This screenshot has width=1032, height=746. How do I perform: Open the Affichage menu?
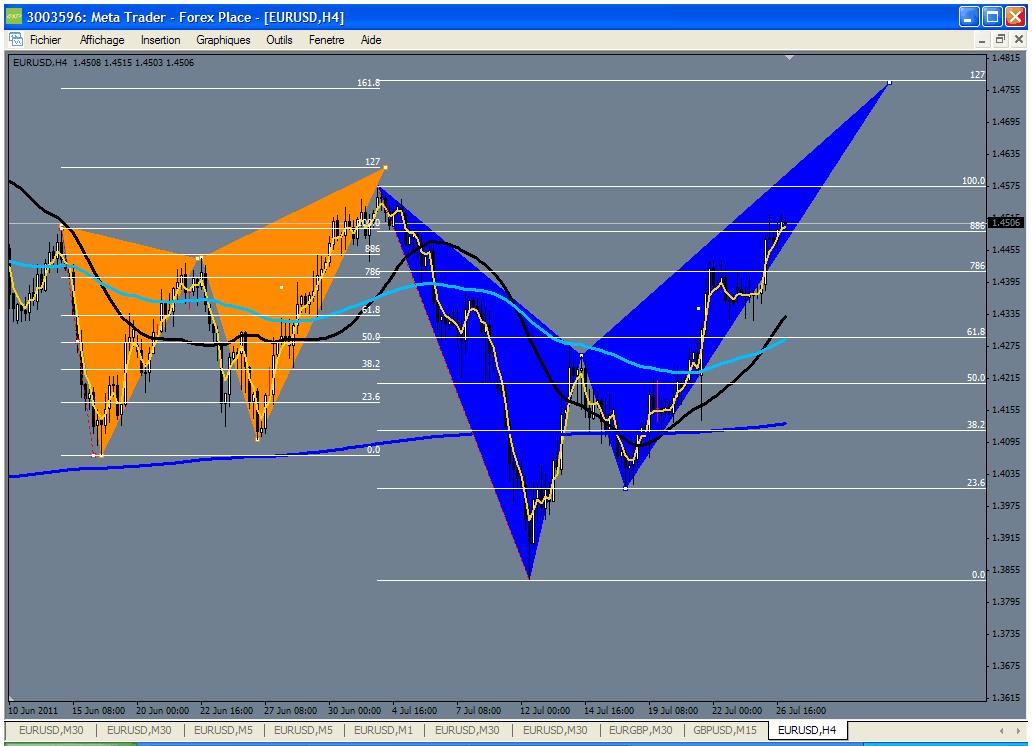tap(102, 40)
